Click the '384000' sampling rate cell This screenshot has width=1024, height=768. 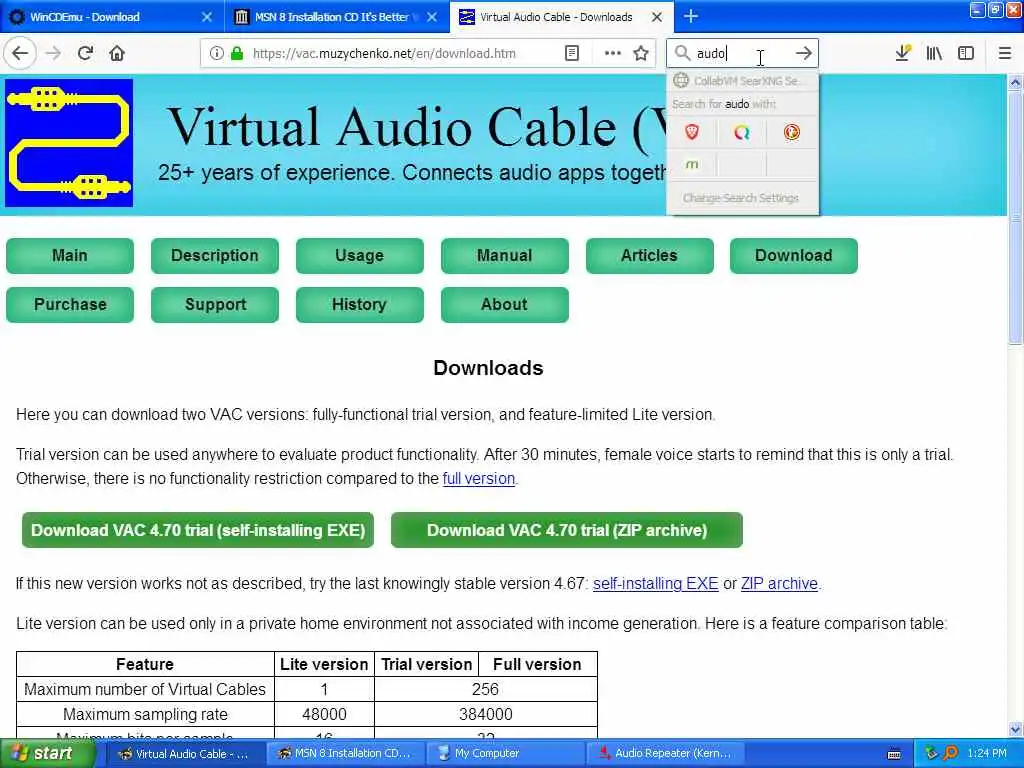(x=485, y=714)
